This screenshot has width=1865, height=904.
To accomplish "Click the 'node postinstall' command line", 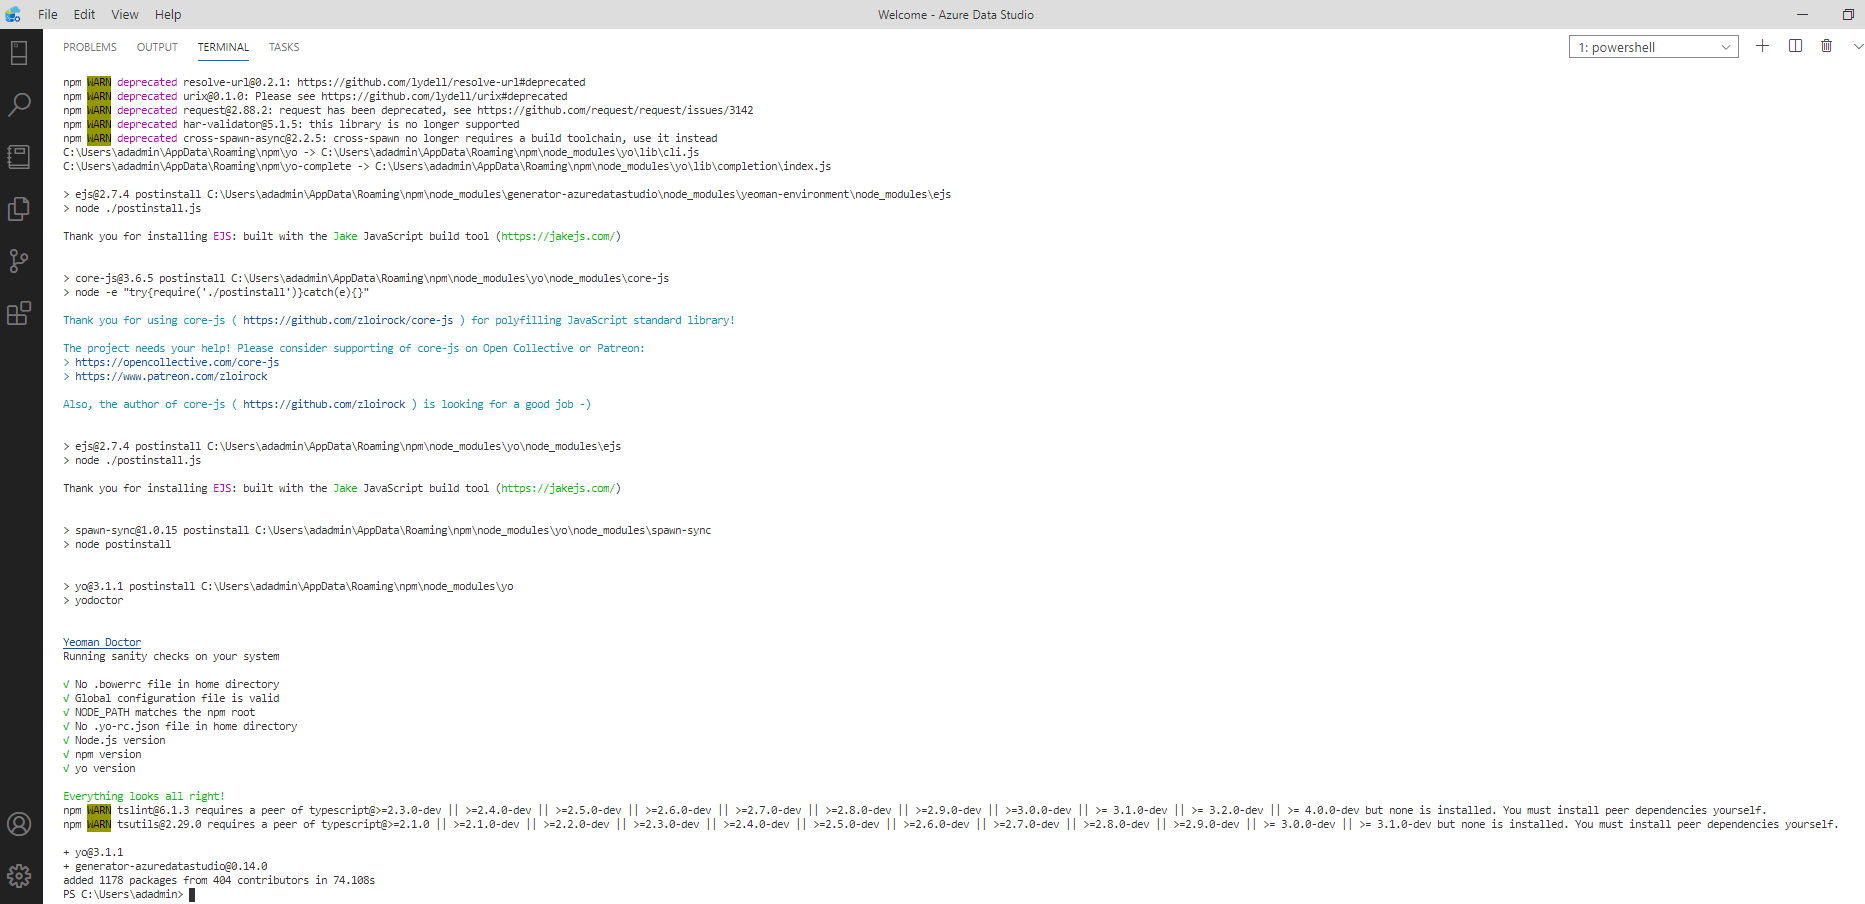I will tap(117, 544).
